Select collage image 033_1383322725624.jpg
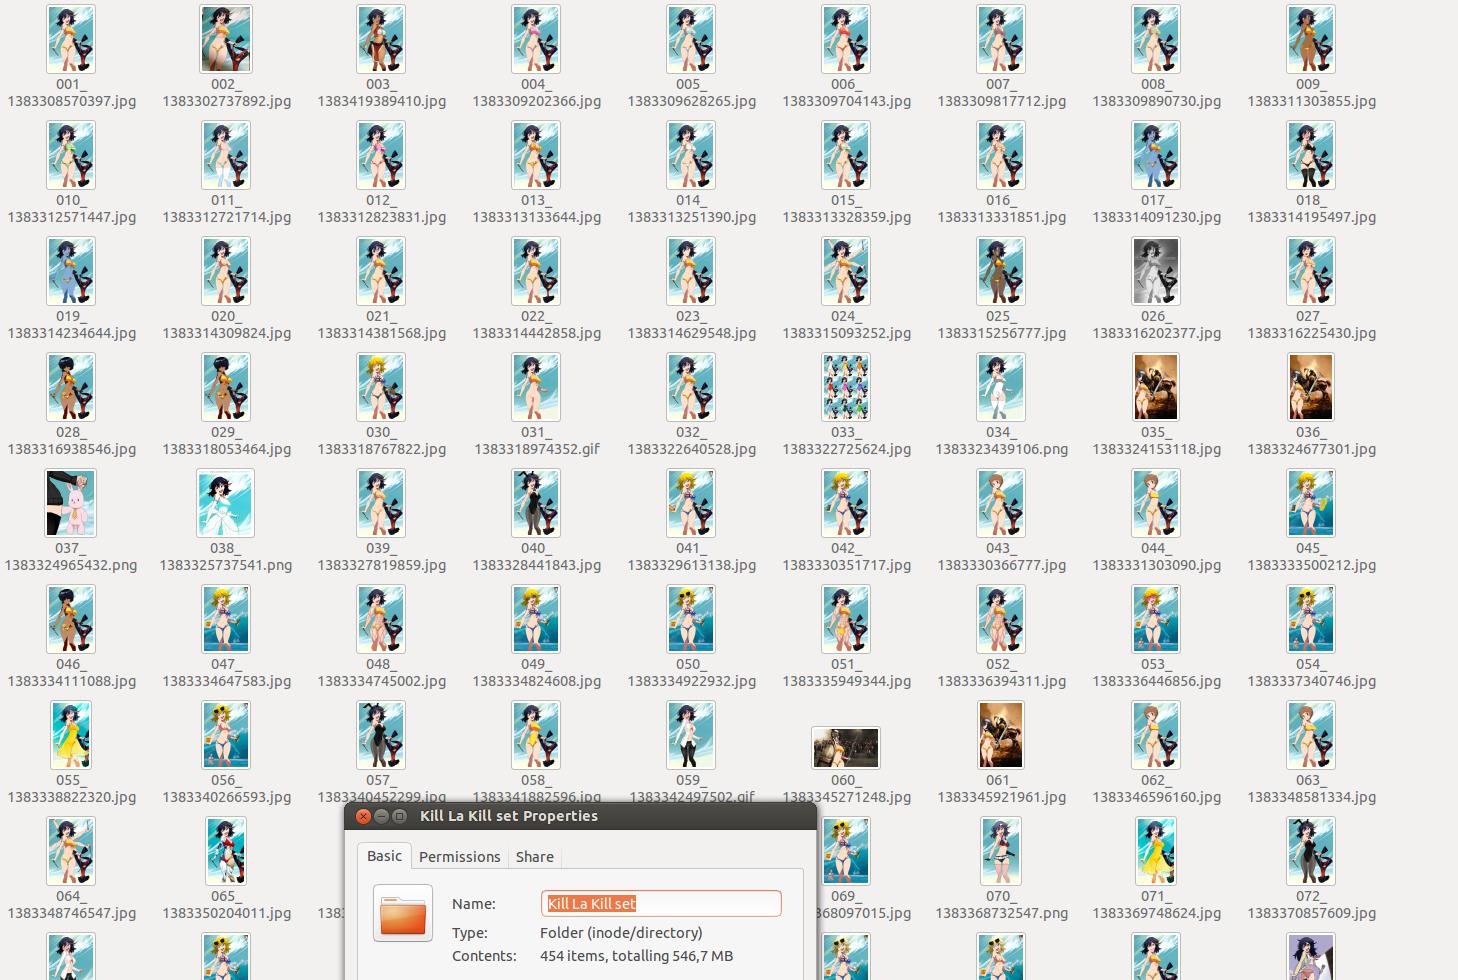The height and width of the screenshot is (980, 1458). [846, 387]
